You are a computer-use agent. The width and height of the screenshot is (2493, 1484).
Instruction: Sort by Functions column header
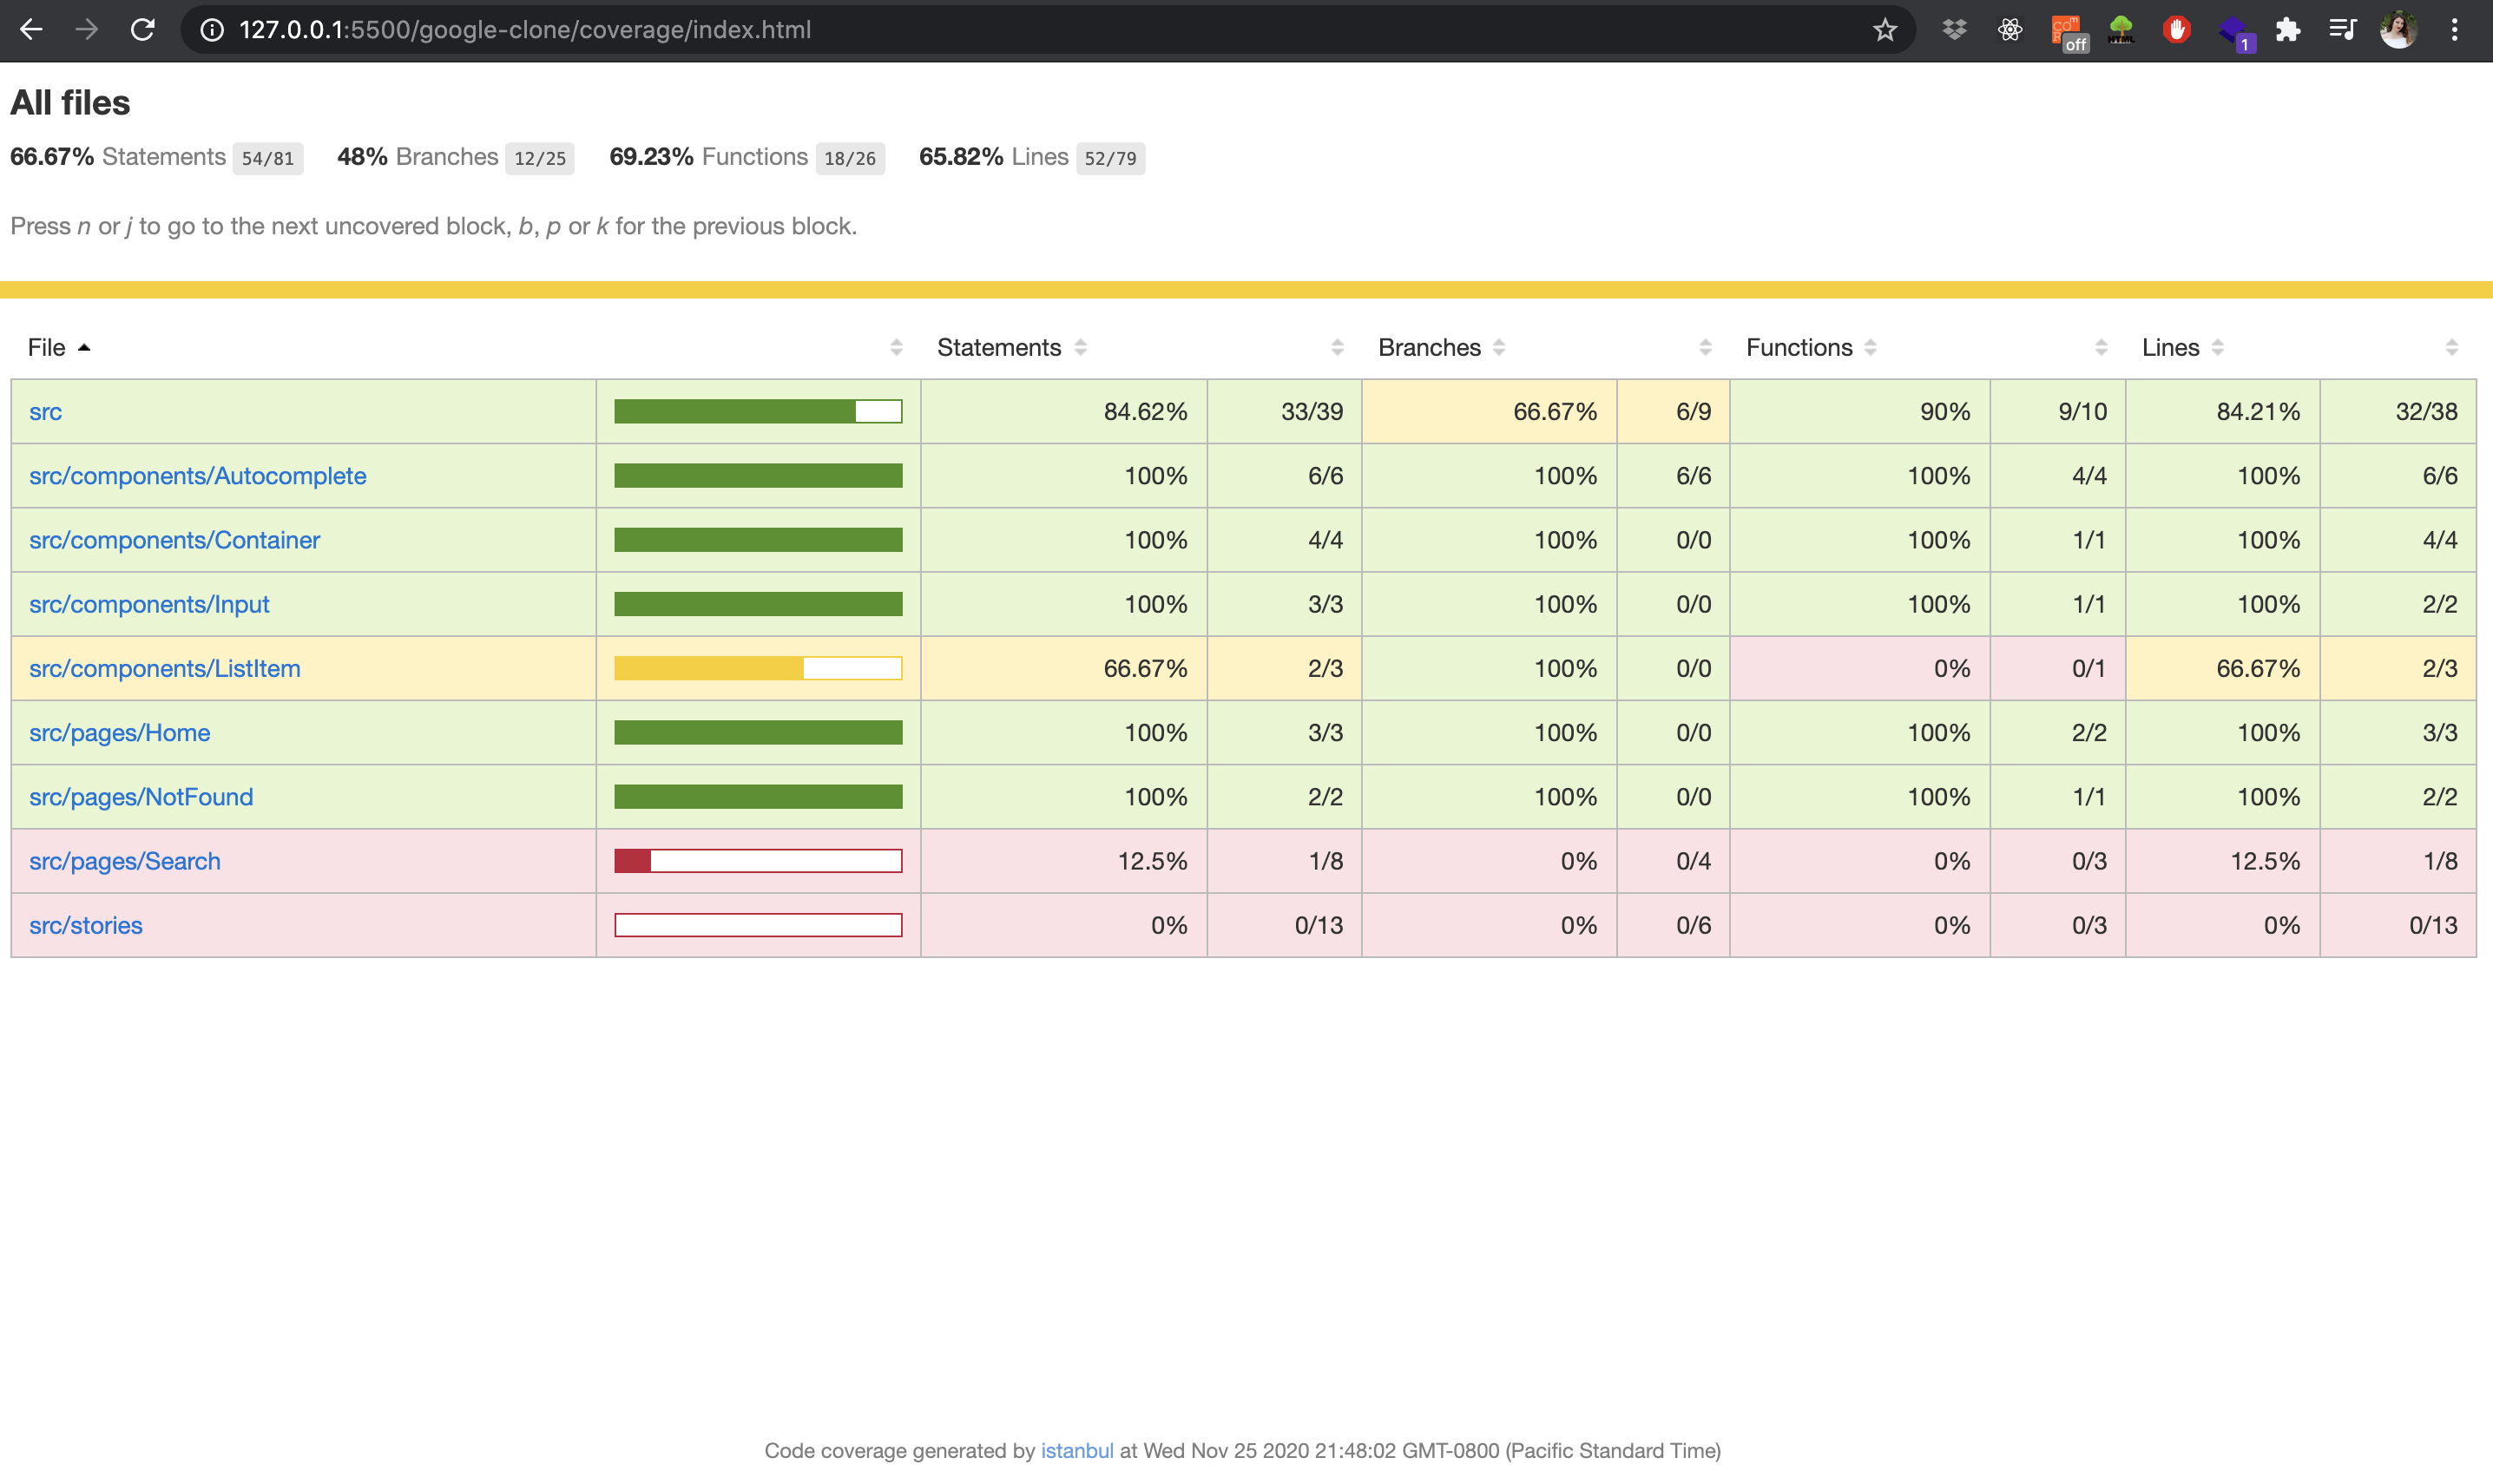tap(1810, 347)
